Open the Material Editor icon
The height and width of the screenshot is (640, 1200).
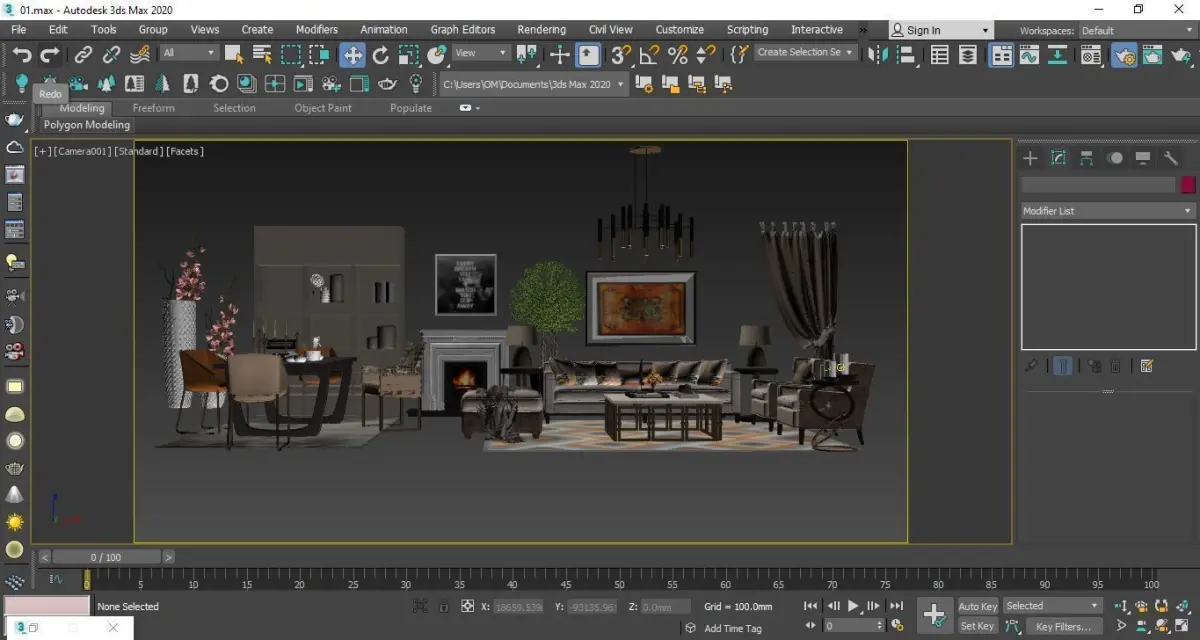(1091, 55)
